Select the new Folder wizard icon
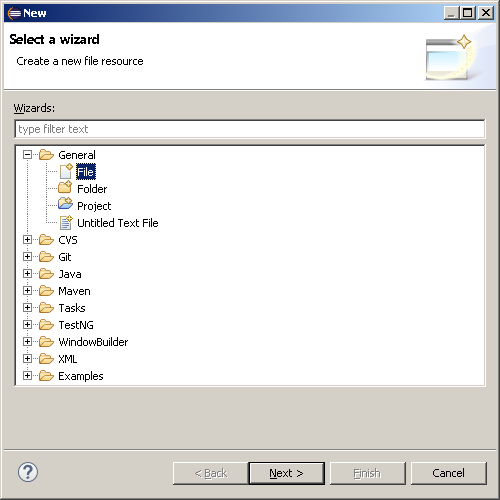500x500 pixels. [x=65, y=188]
